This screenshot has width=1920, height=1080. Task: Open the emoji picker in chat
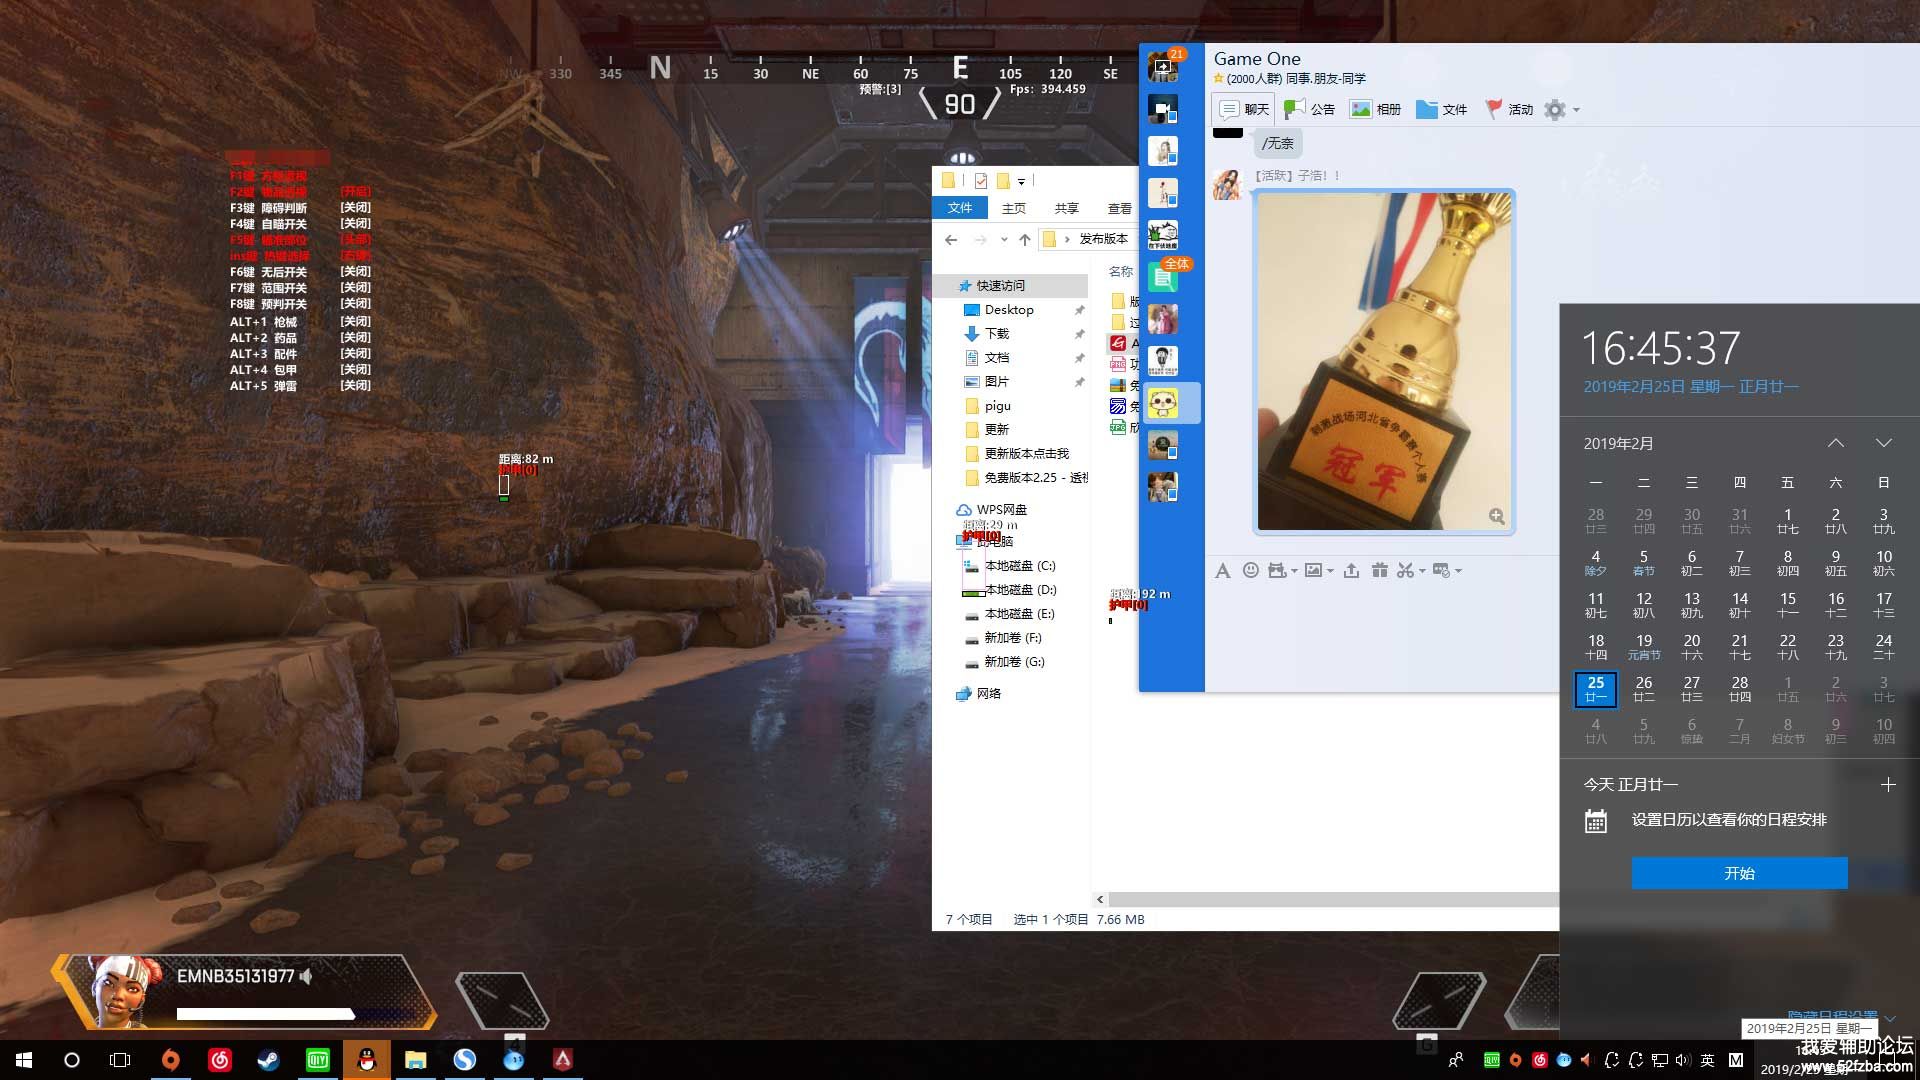coord(1250,570)
